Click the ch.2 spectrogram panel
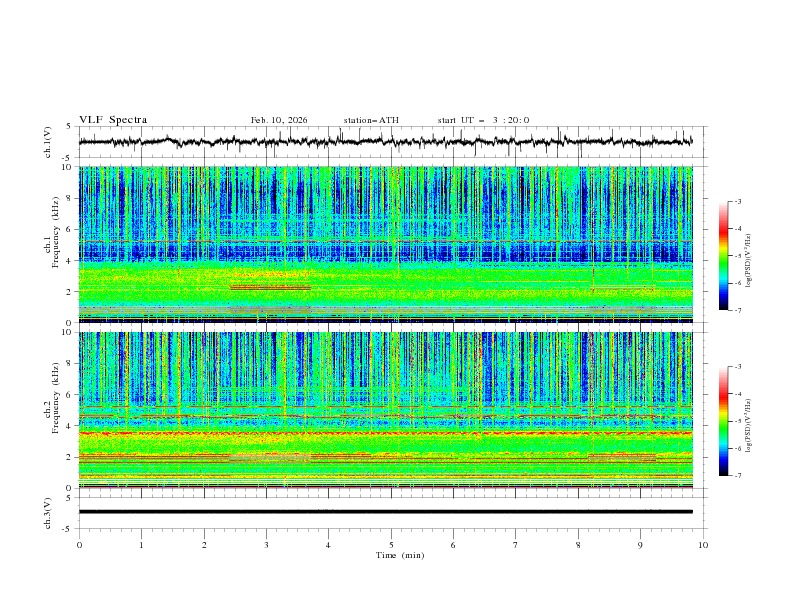The width and height of the screenshot is (792, 612). 386,409
